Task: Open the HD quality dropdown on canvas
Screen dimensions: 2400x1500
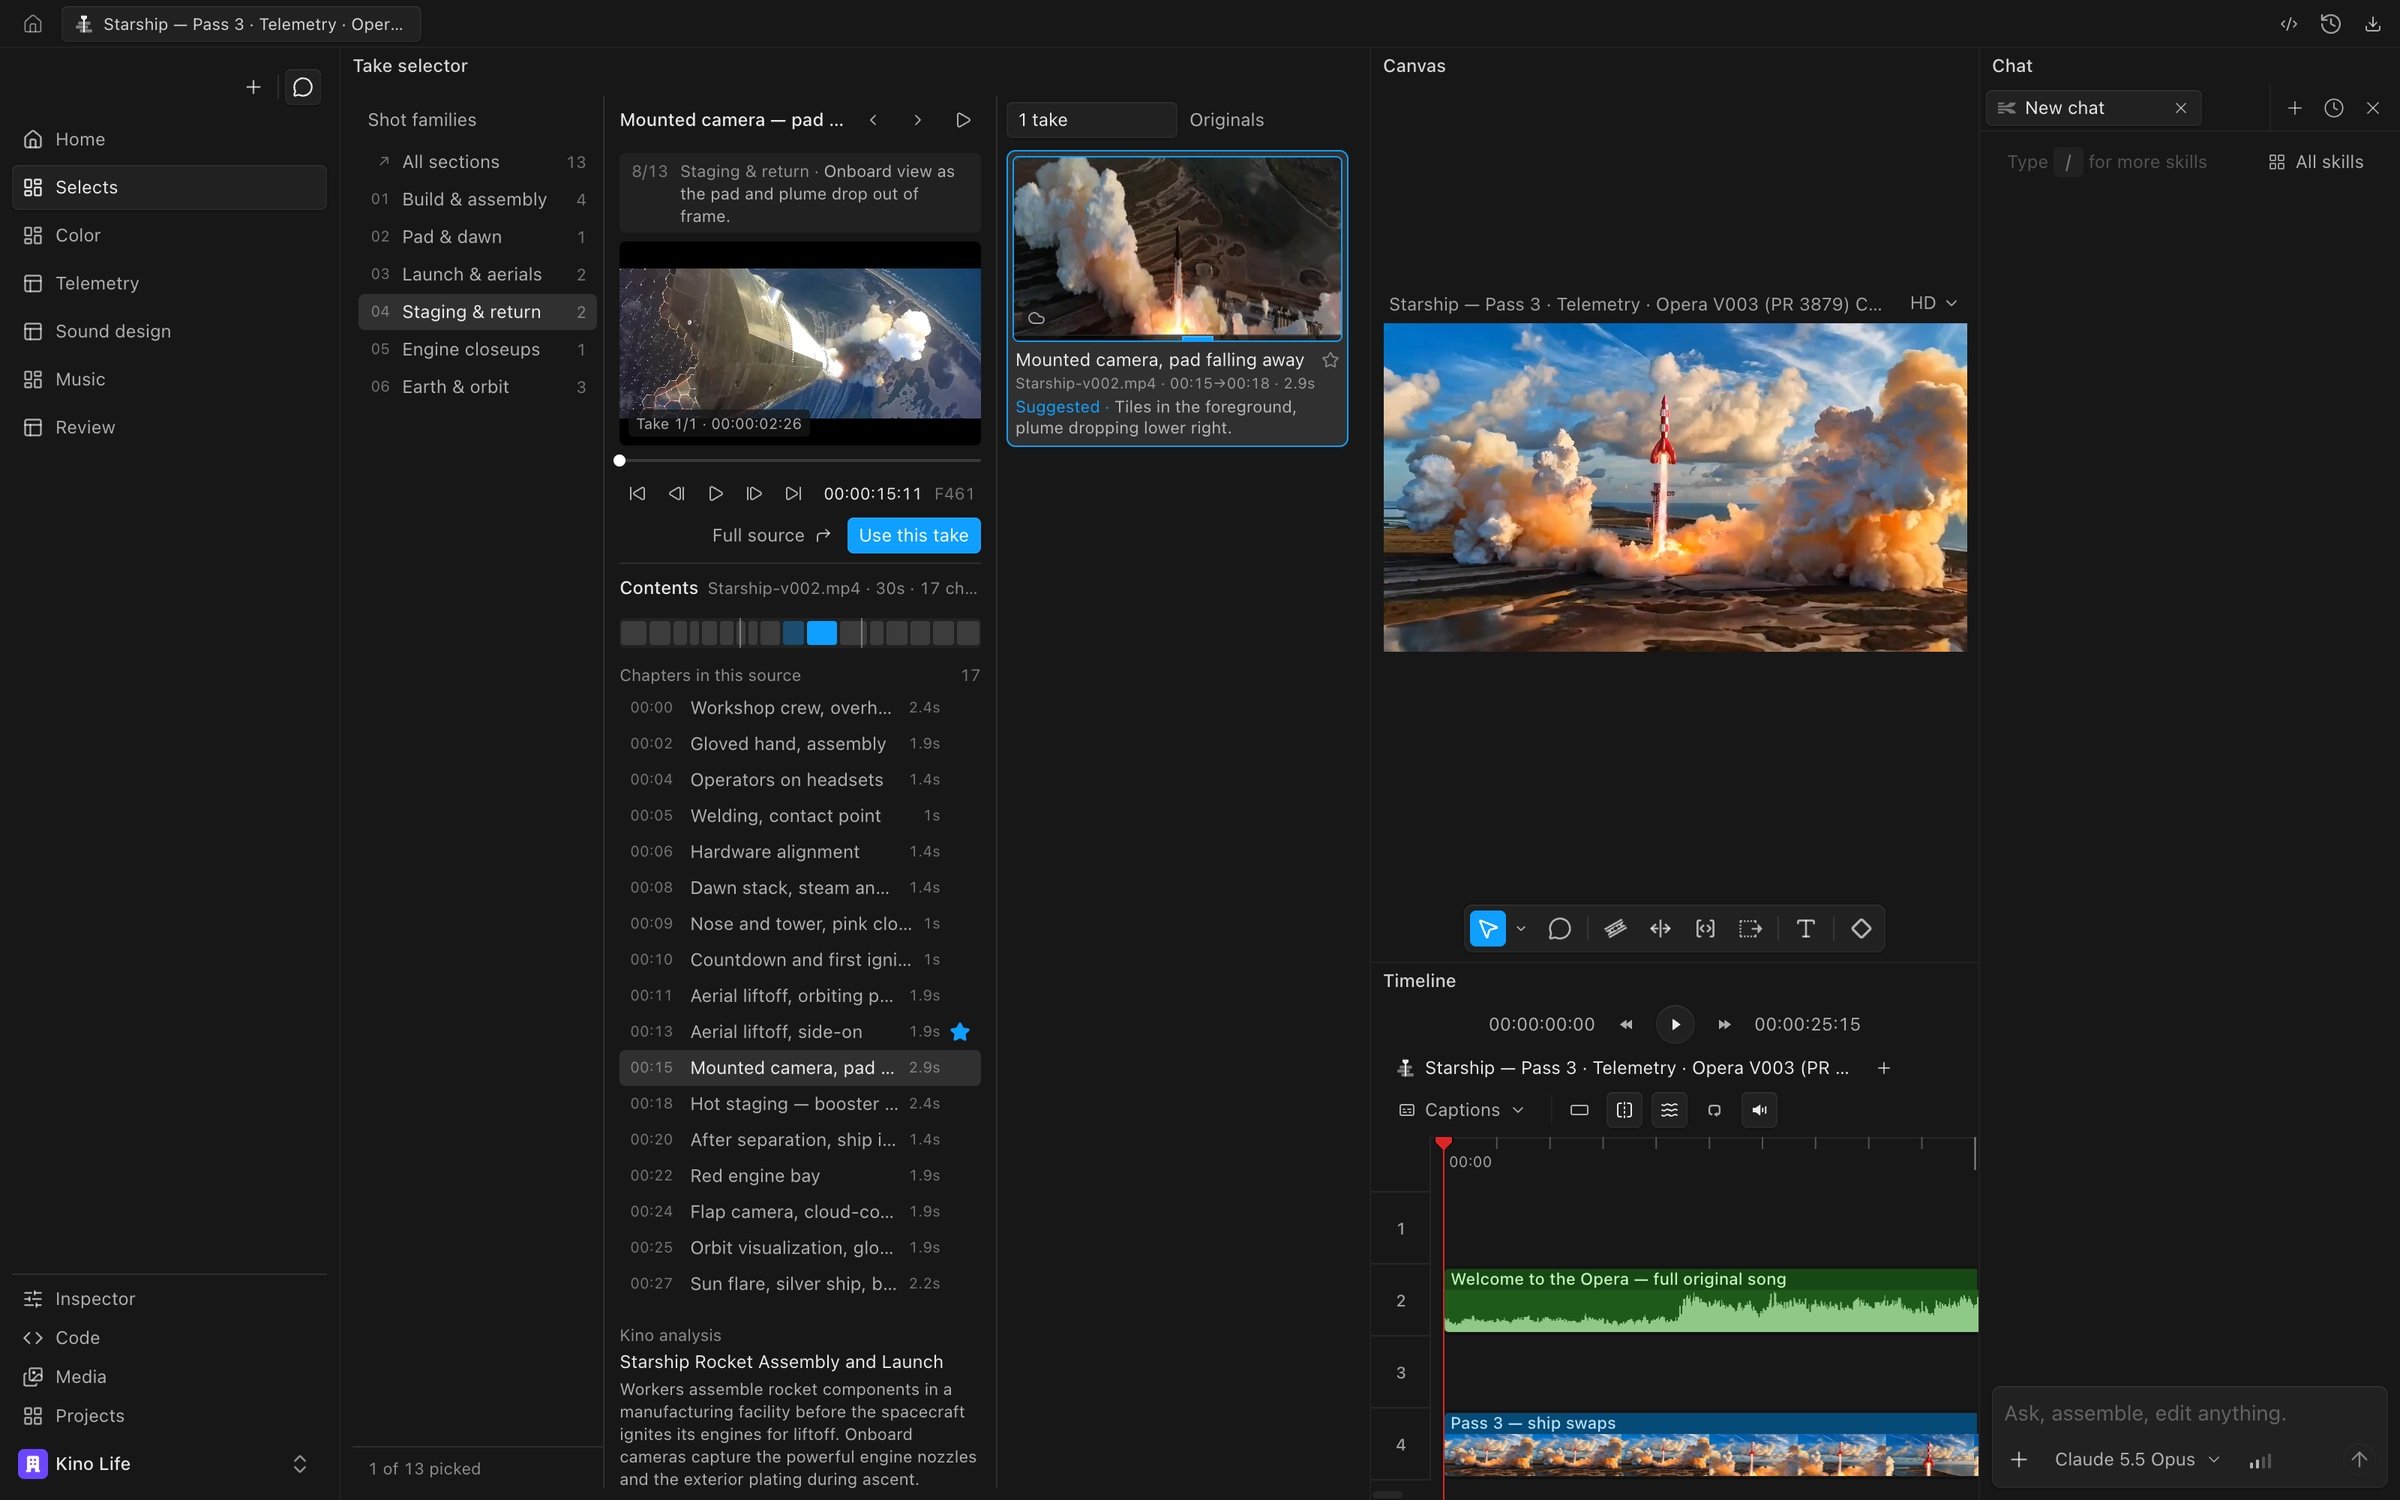Action: (x=1933, y=303)
